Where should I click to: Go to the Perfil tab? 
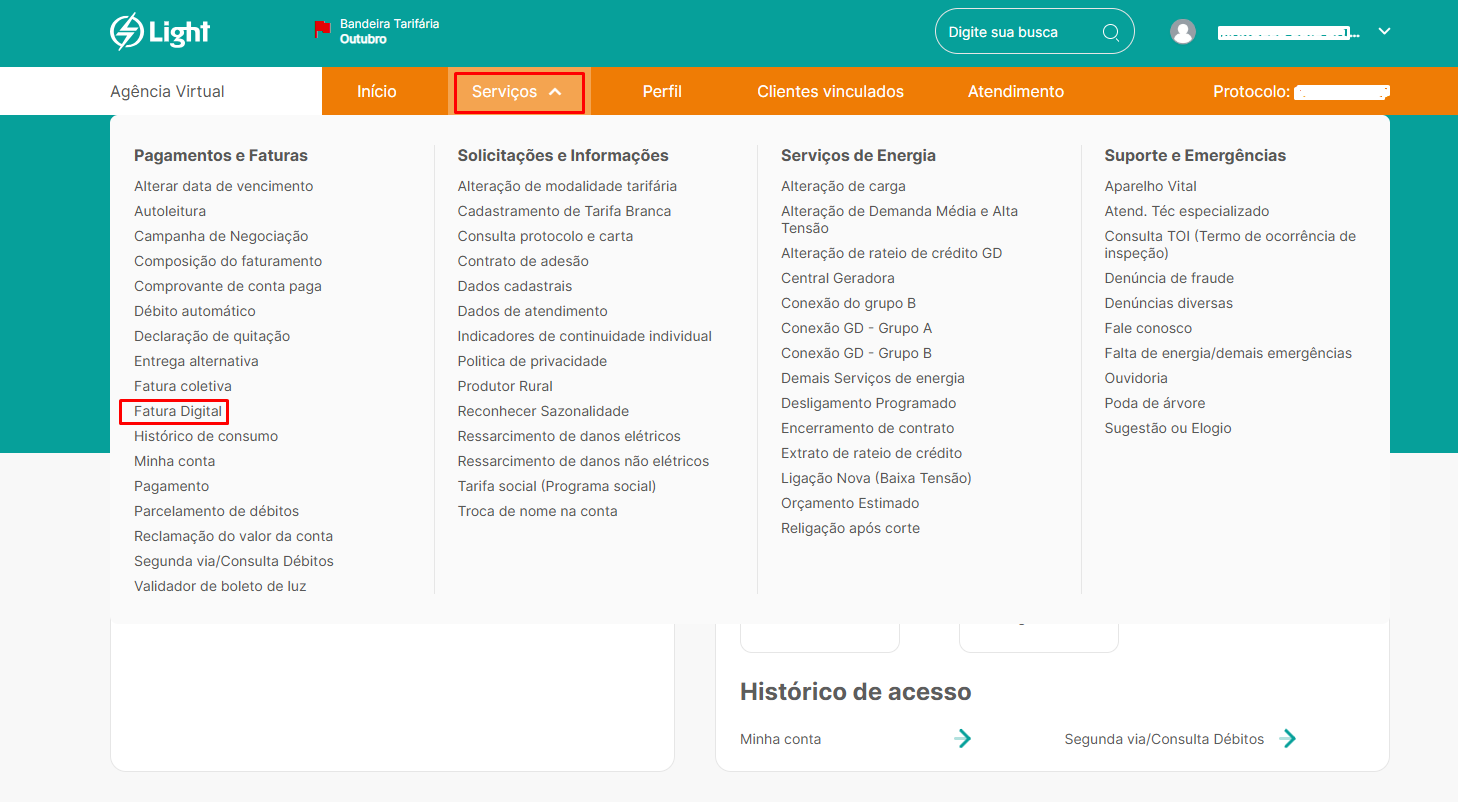pos(662,92)
